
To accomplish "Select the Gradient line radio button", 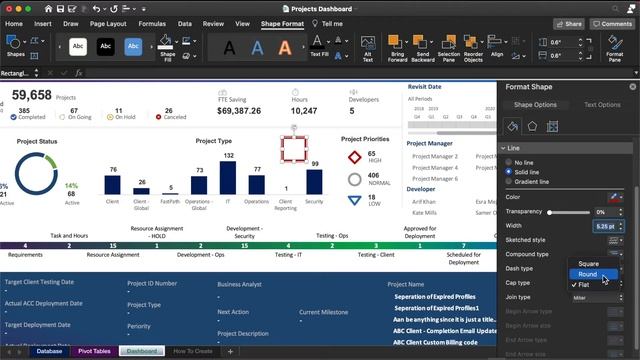I will pos(509,181).
